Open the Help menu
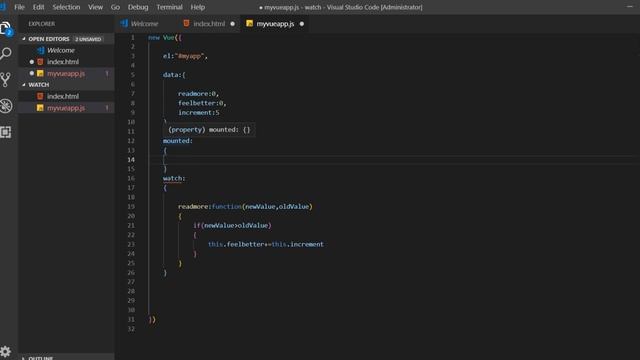 pyautogui.click(x=198, y=7)
